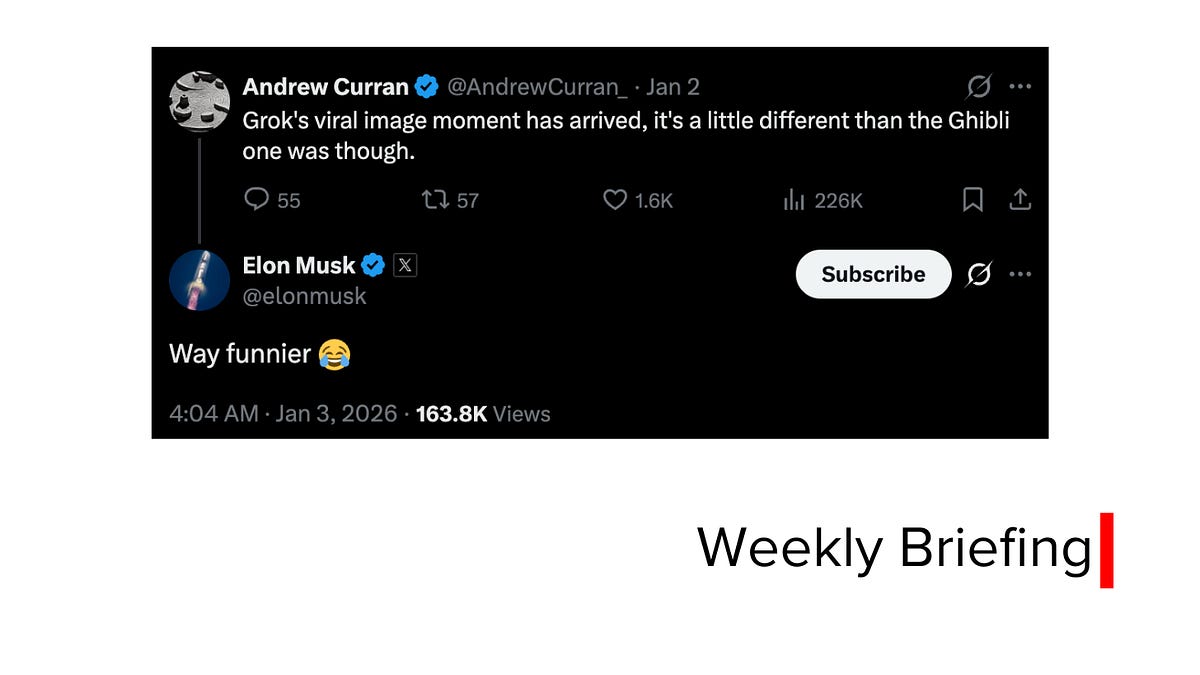The width and height of the screenshot is (1200, 675).
Task: Open view analytics showing 226K
Action: click(794, 200)
